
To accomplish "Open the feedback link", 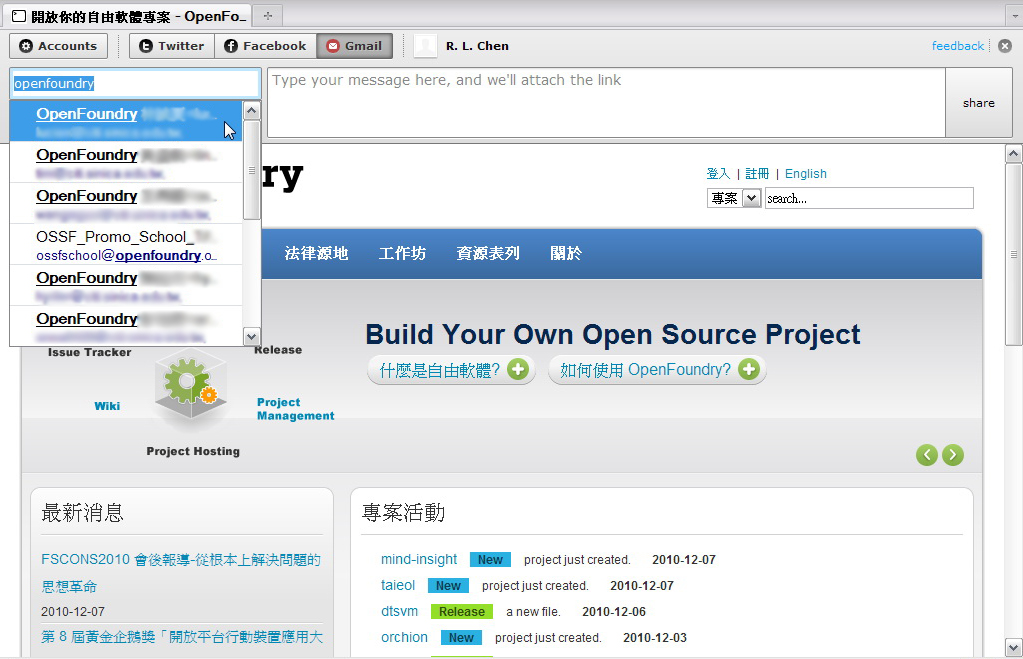I will point(957,46).
